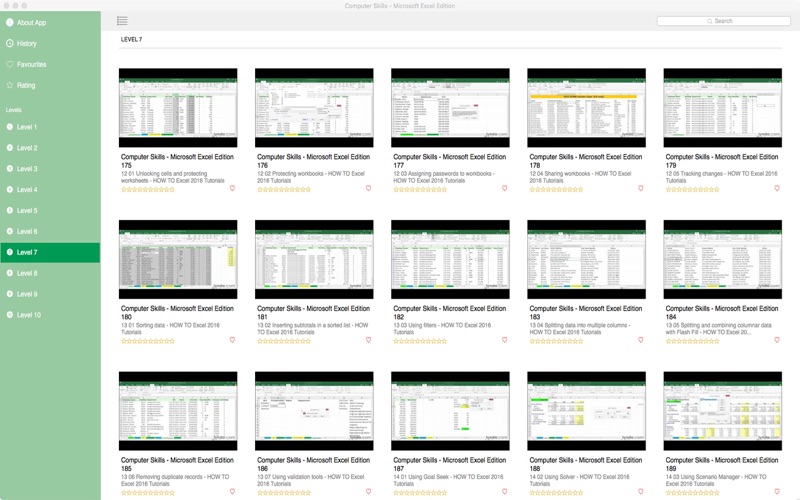Open the History section
Viewport: 800px width, 500px height.
[50, 43]
